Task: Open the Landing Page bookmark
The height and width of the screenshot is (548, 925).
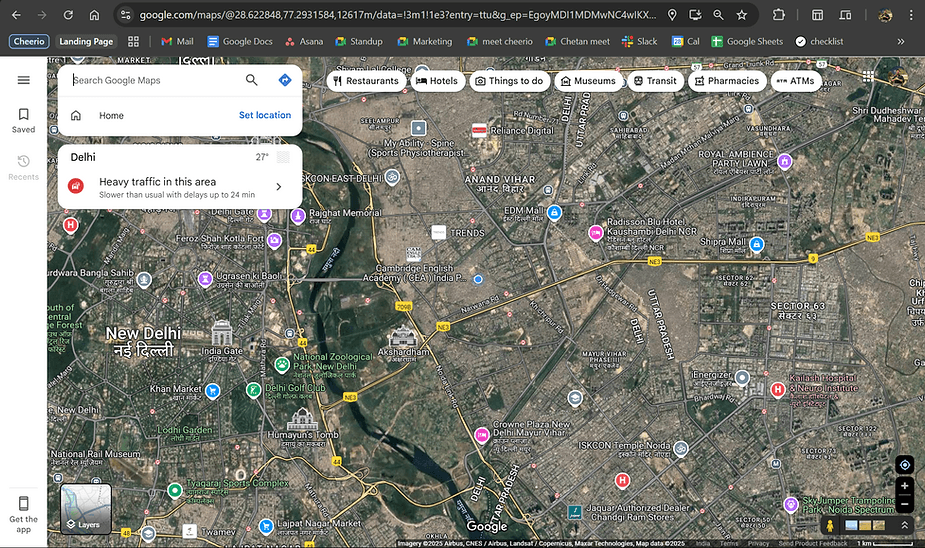Action: tap(86, 41)
